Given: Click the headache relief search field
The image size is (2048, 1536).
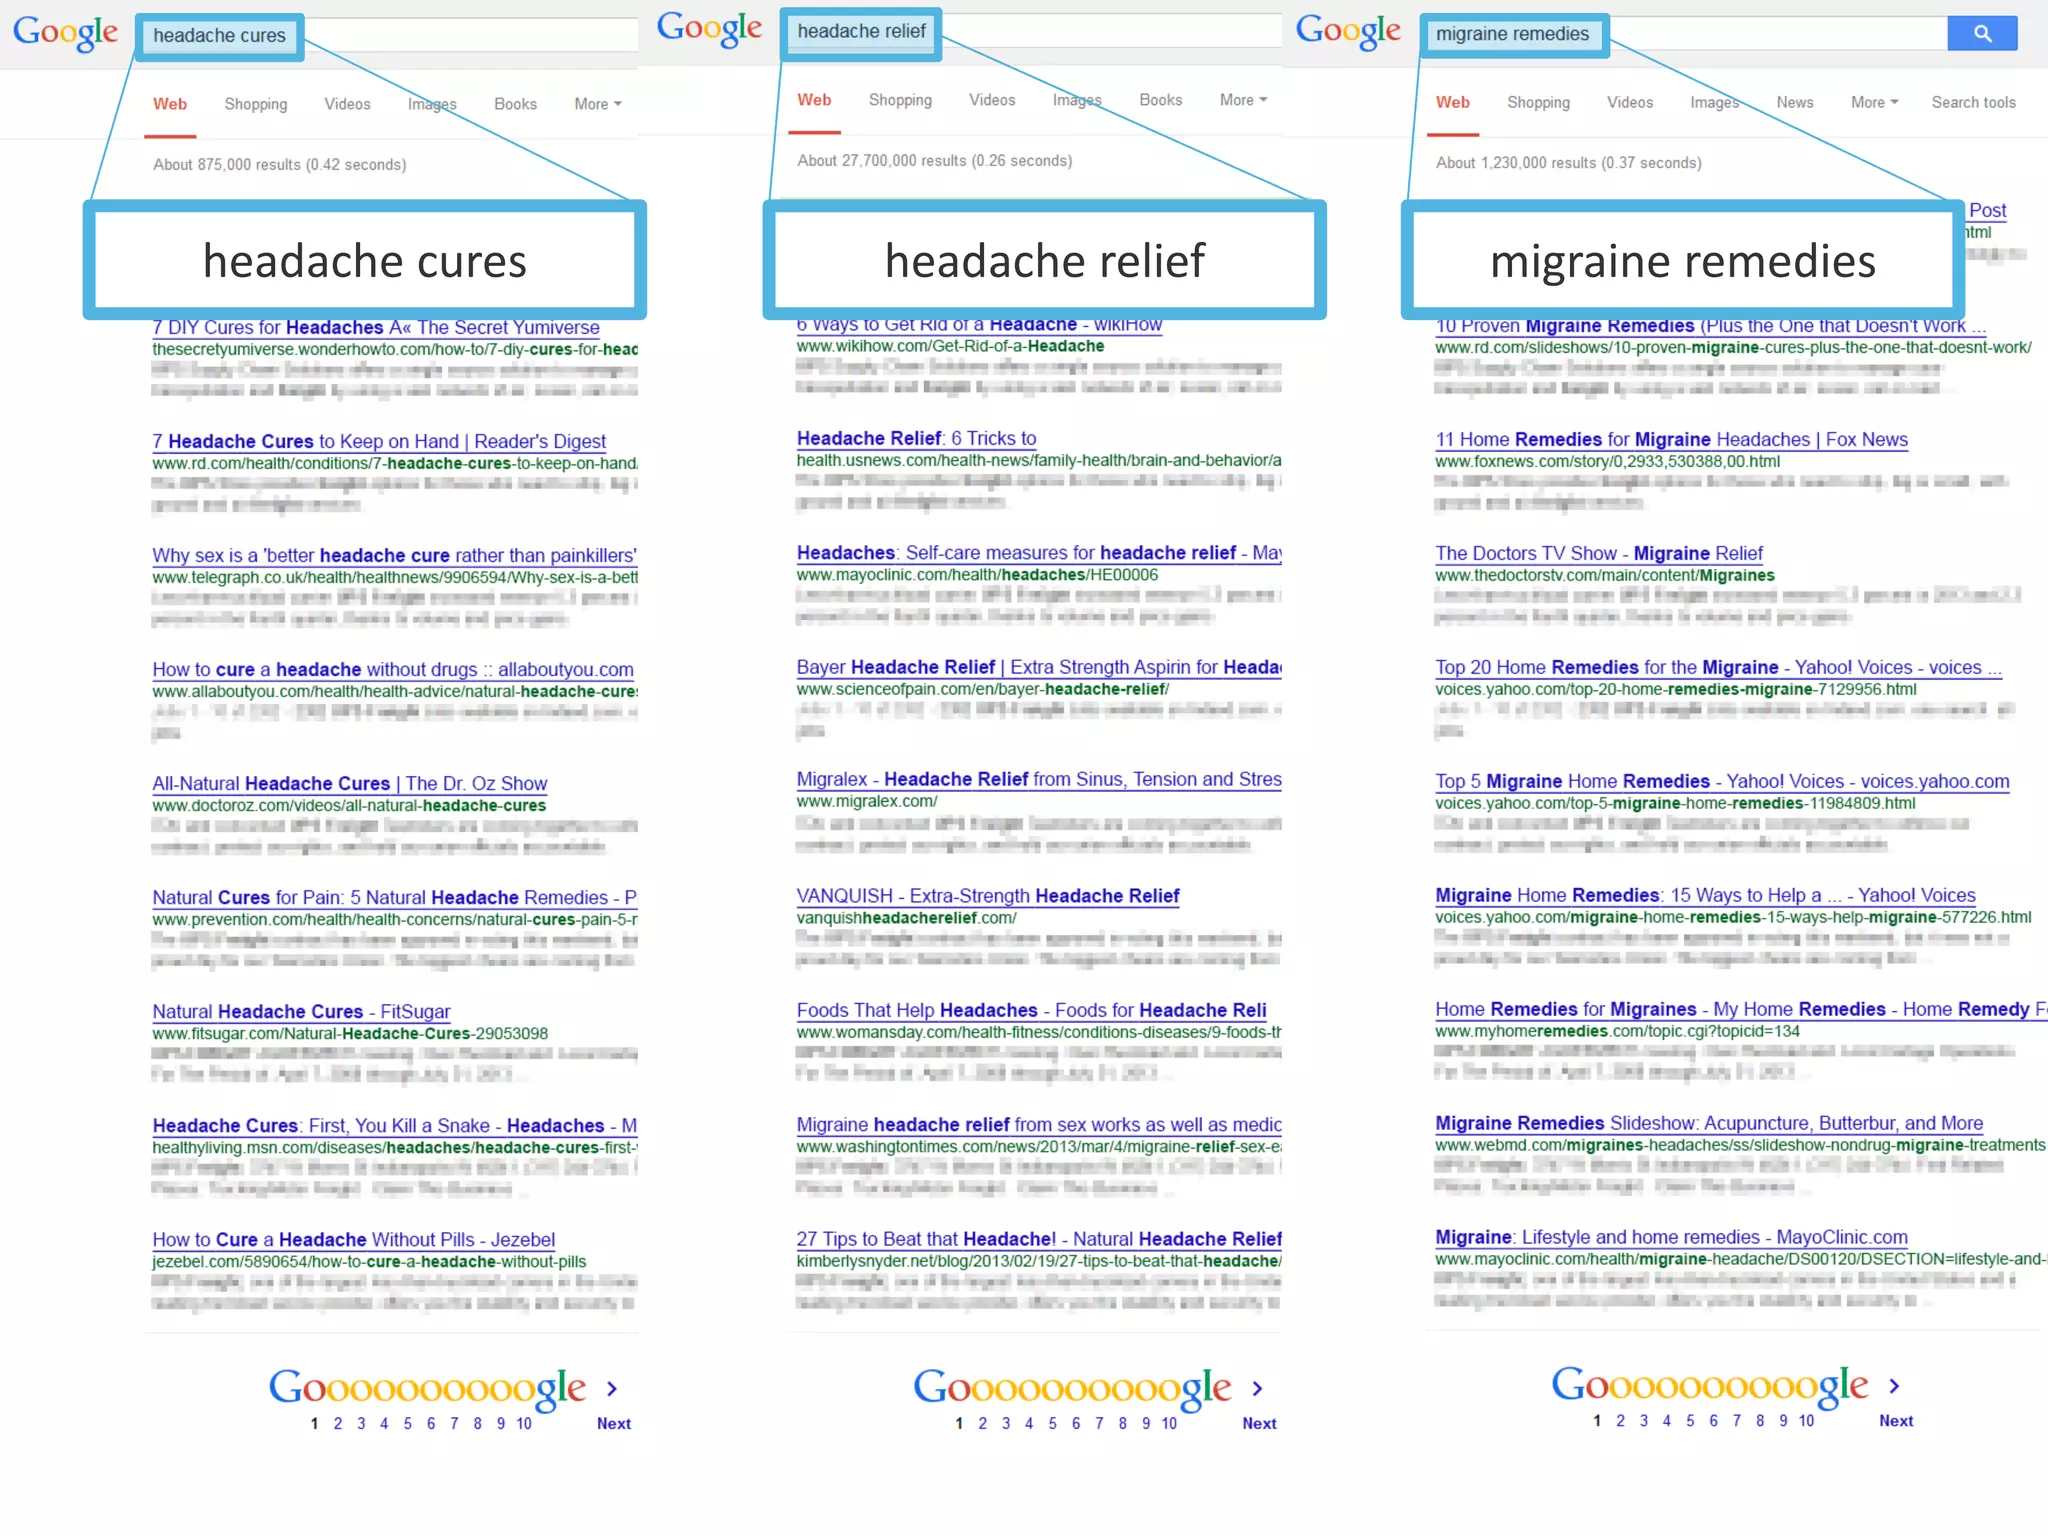Looking at the screenshot, I should tap(1034, 32).
